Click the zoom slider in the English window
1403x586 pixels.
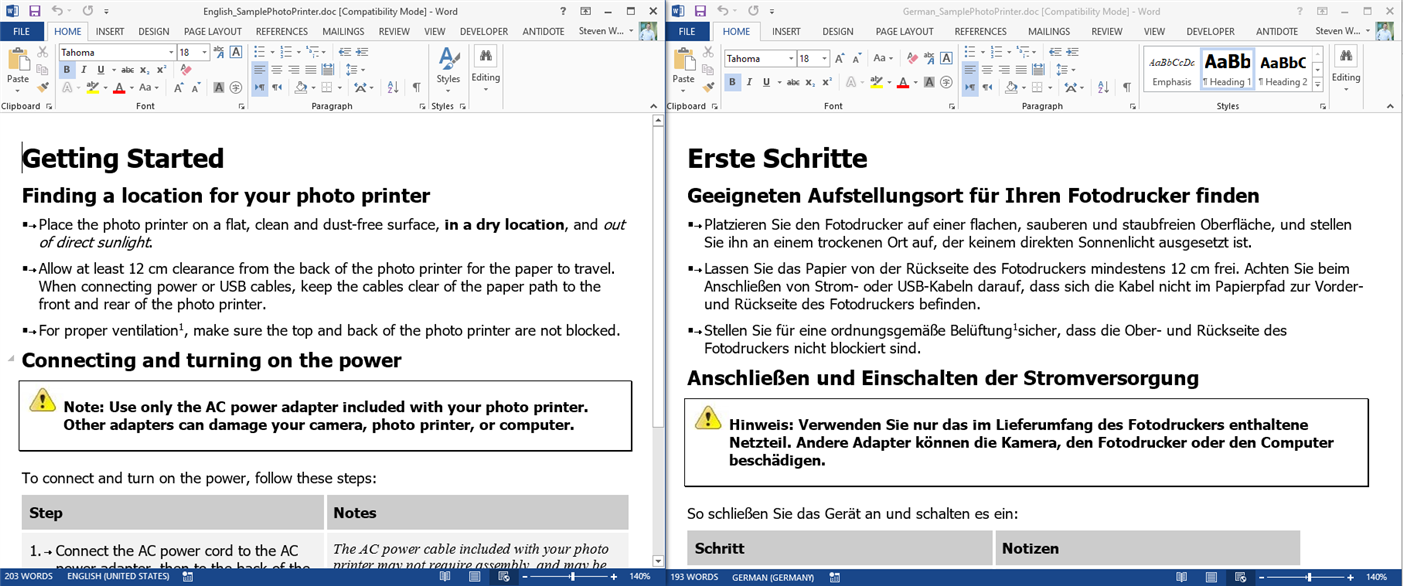click(x=572, y=577)
